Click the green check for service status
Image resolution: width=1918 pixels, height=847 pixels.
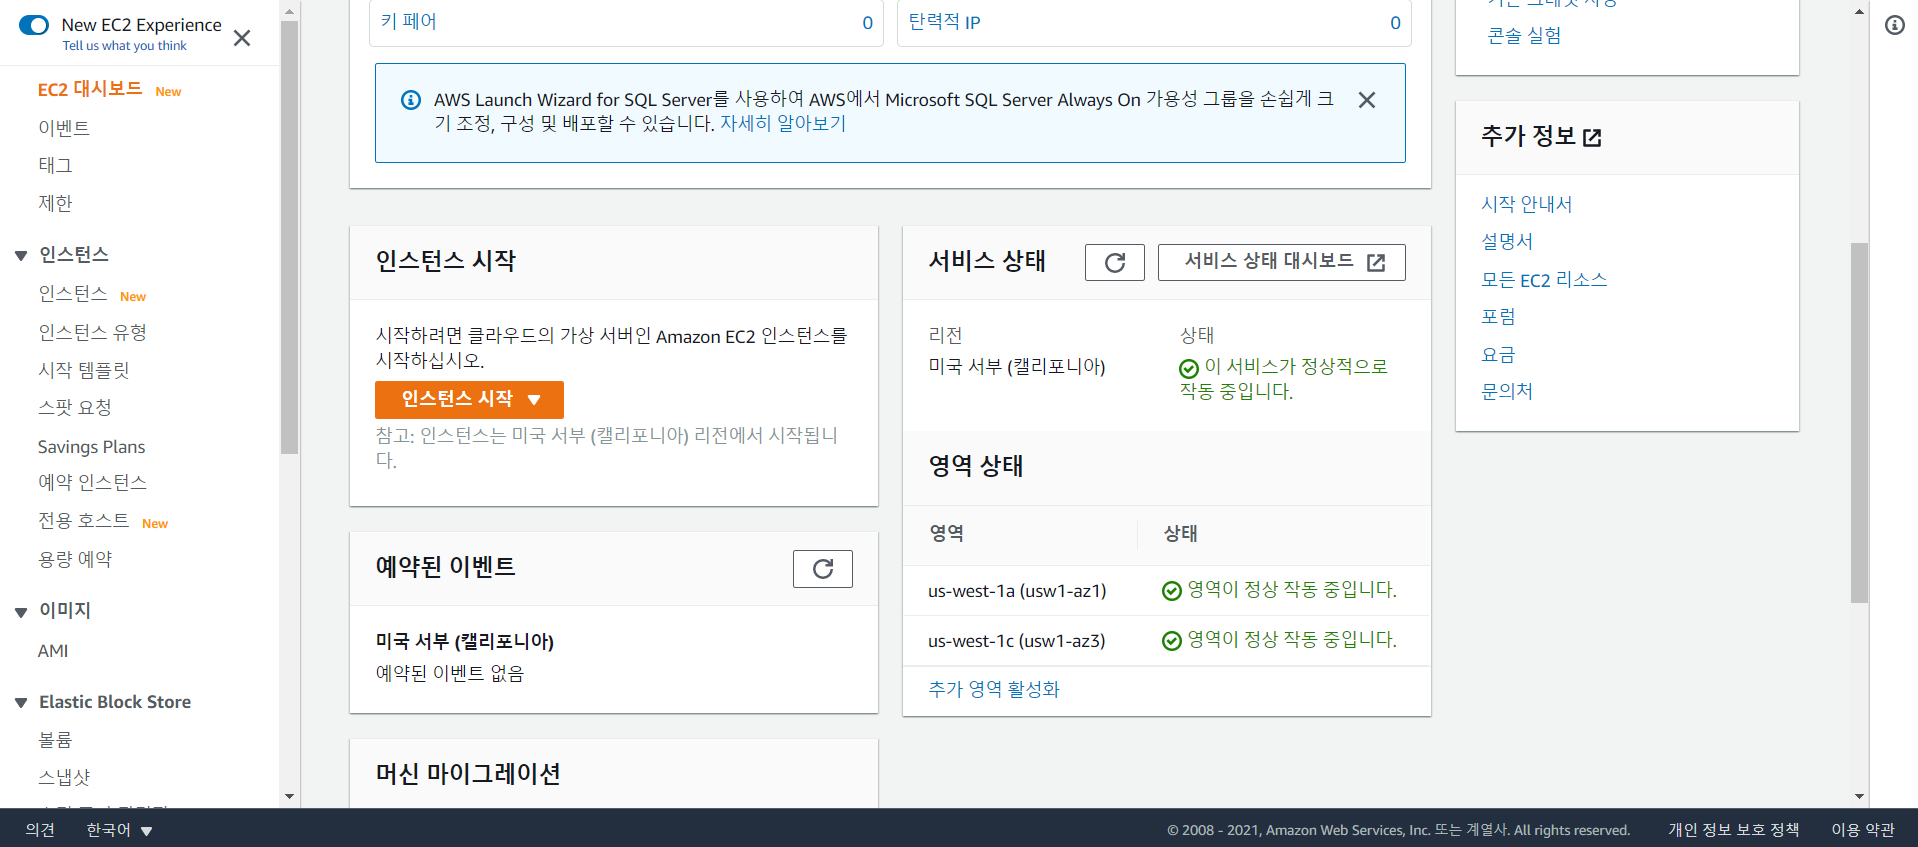1189,369
